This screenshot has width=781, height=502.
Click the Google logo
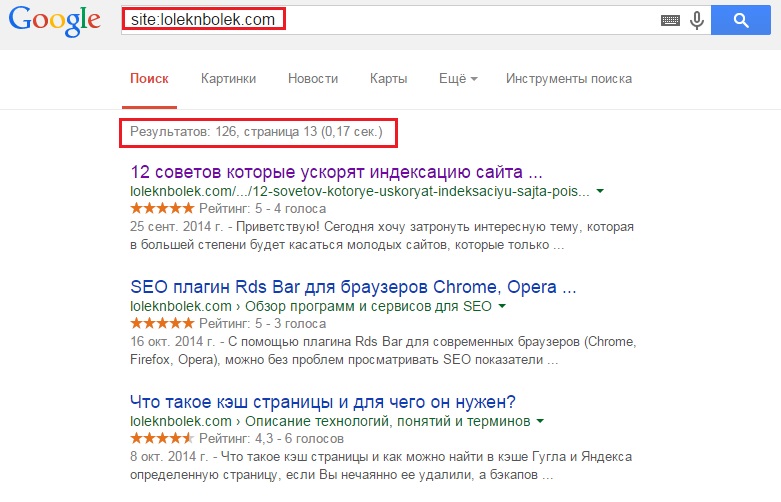pos(55,21)
